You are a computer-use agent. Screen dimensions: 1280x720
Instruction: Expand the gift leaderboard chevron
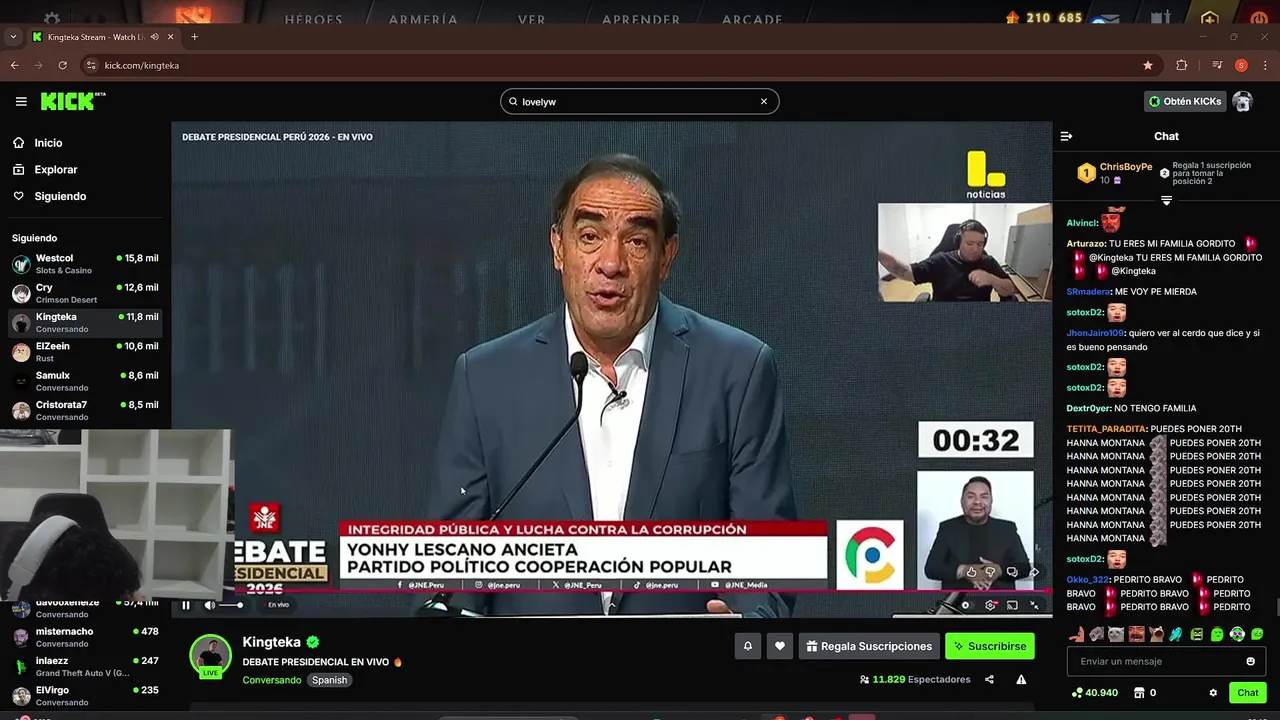[x=1166, y=201]
